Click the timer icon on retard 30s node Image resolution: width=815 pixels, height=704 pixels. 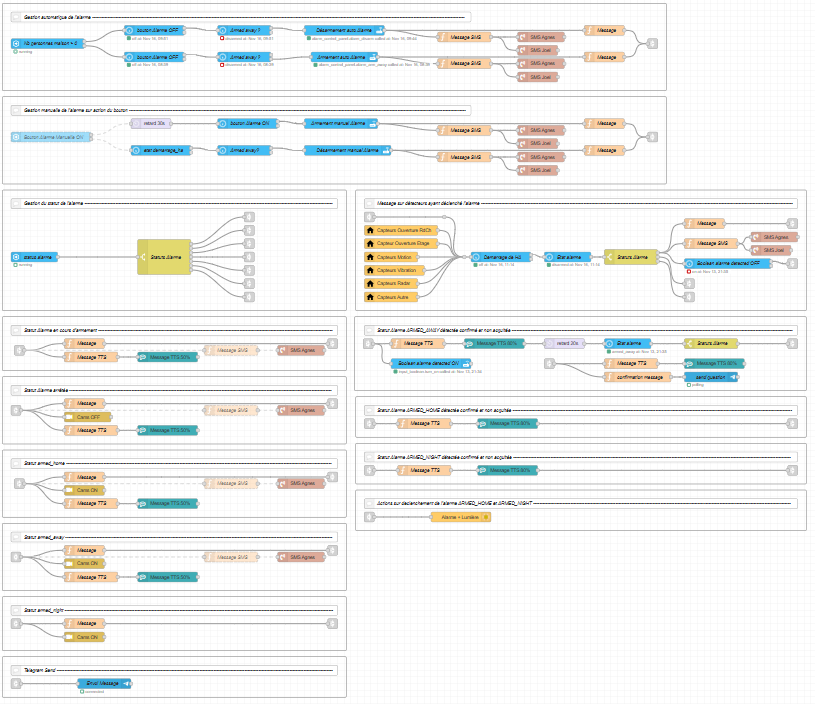pyautogui.click(x=137, y=123)
